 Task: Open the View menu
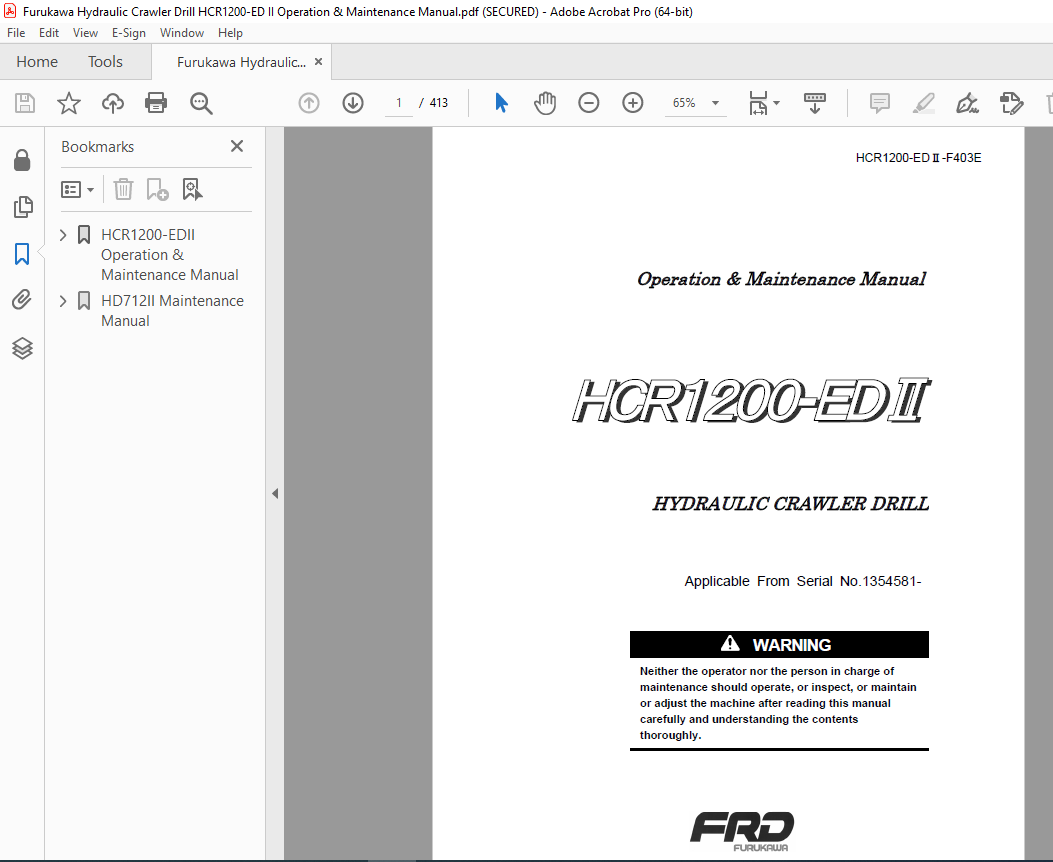85,33
